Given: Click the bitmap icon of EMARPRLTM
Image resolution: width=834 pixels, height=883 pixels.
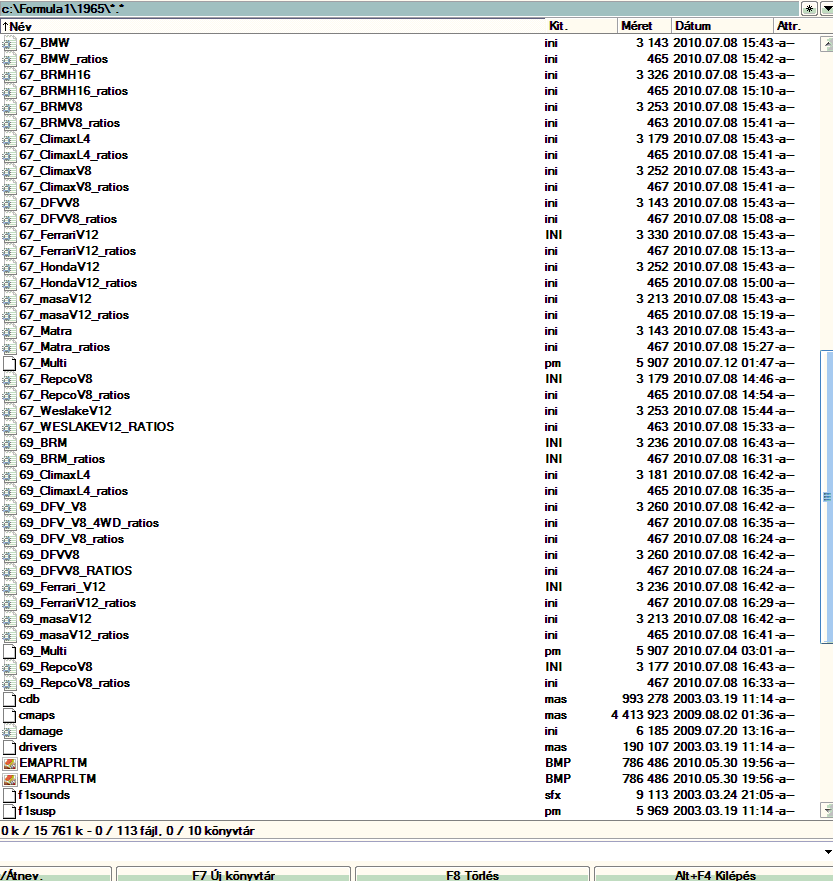Looking at the screenshot, I should click(x=9, y=779).
